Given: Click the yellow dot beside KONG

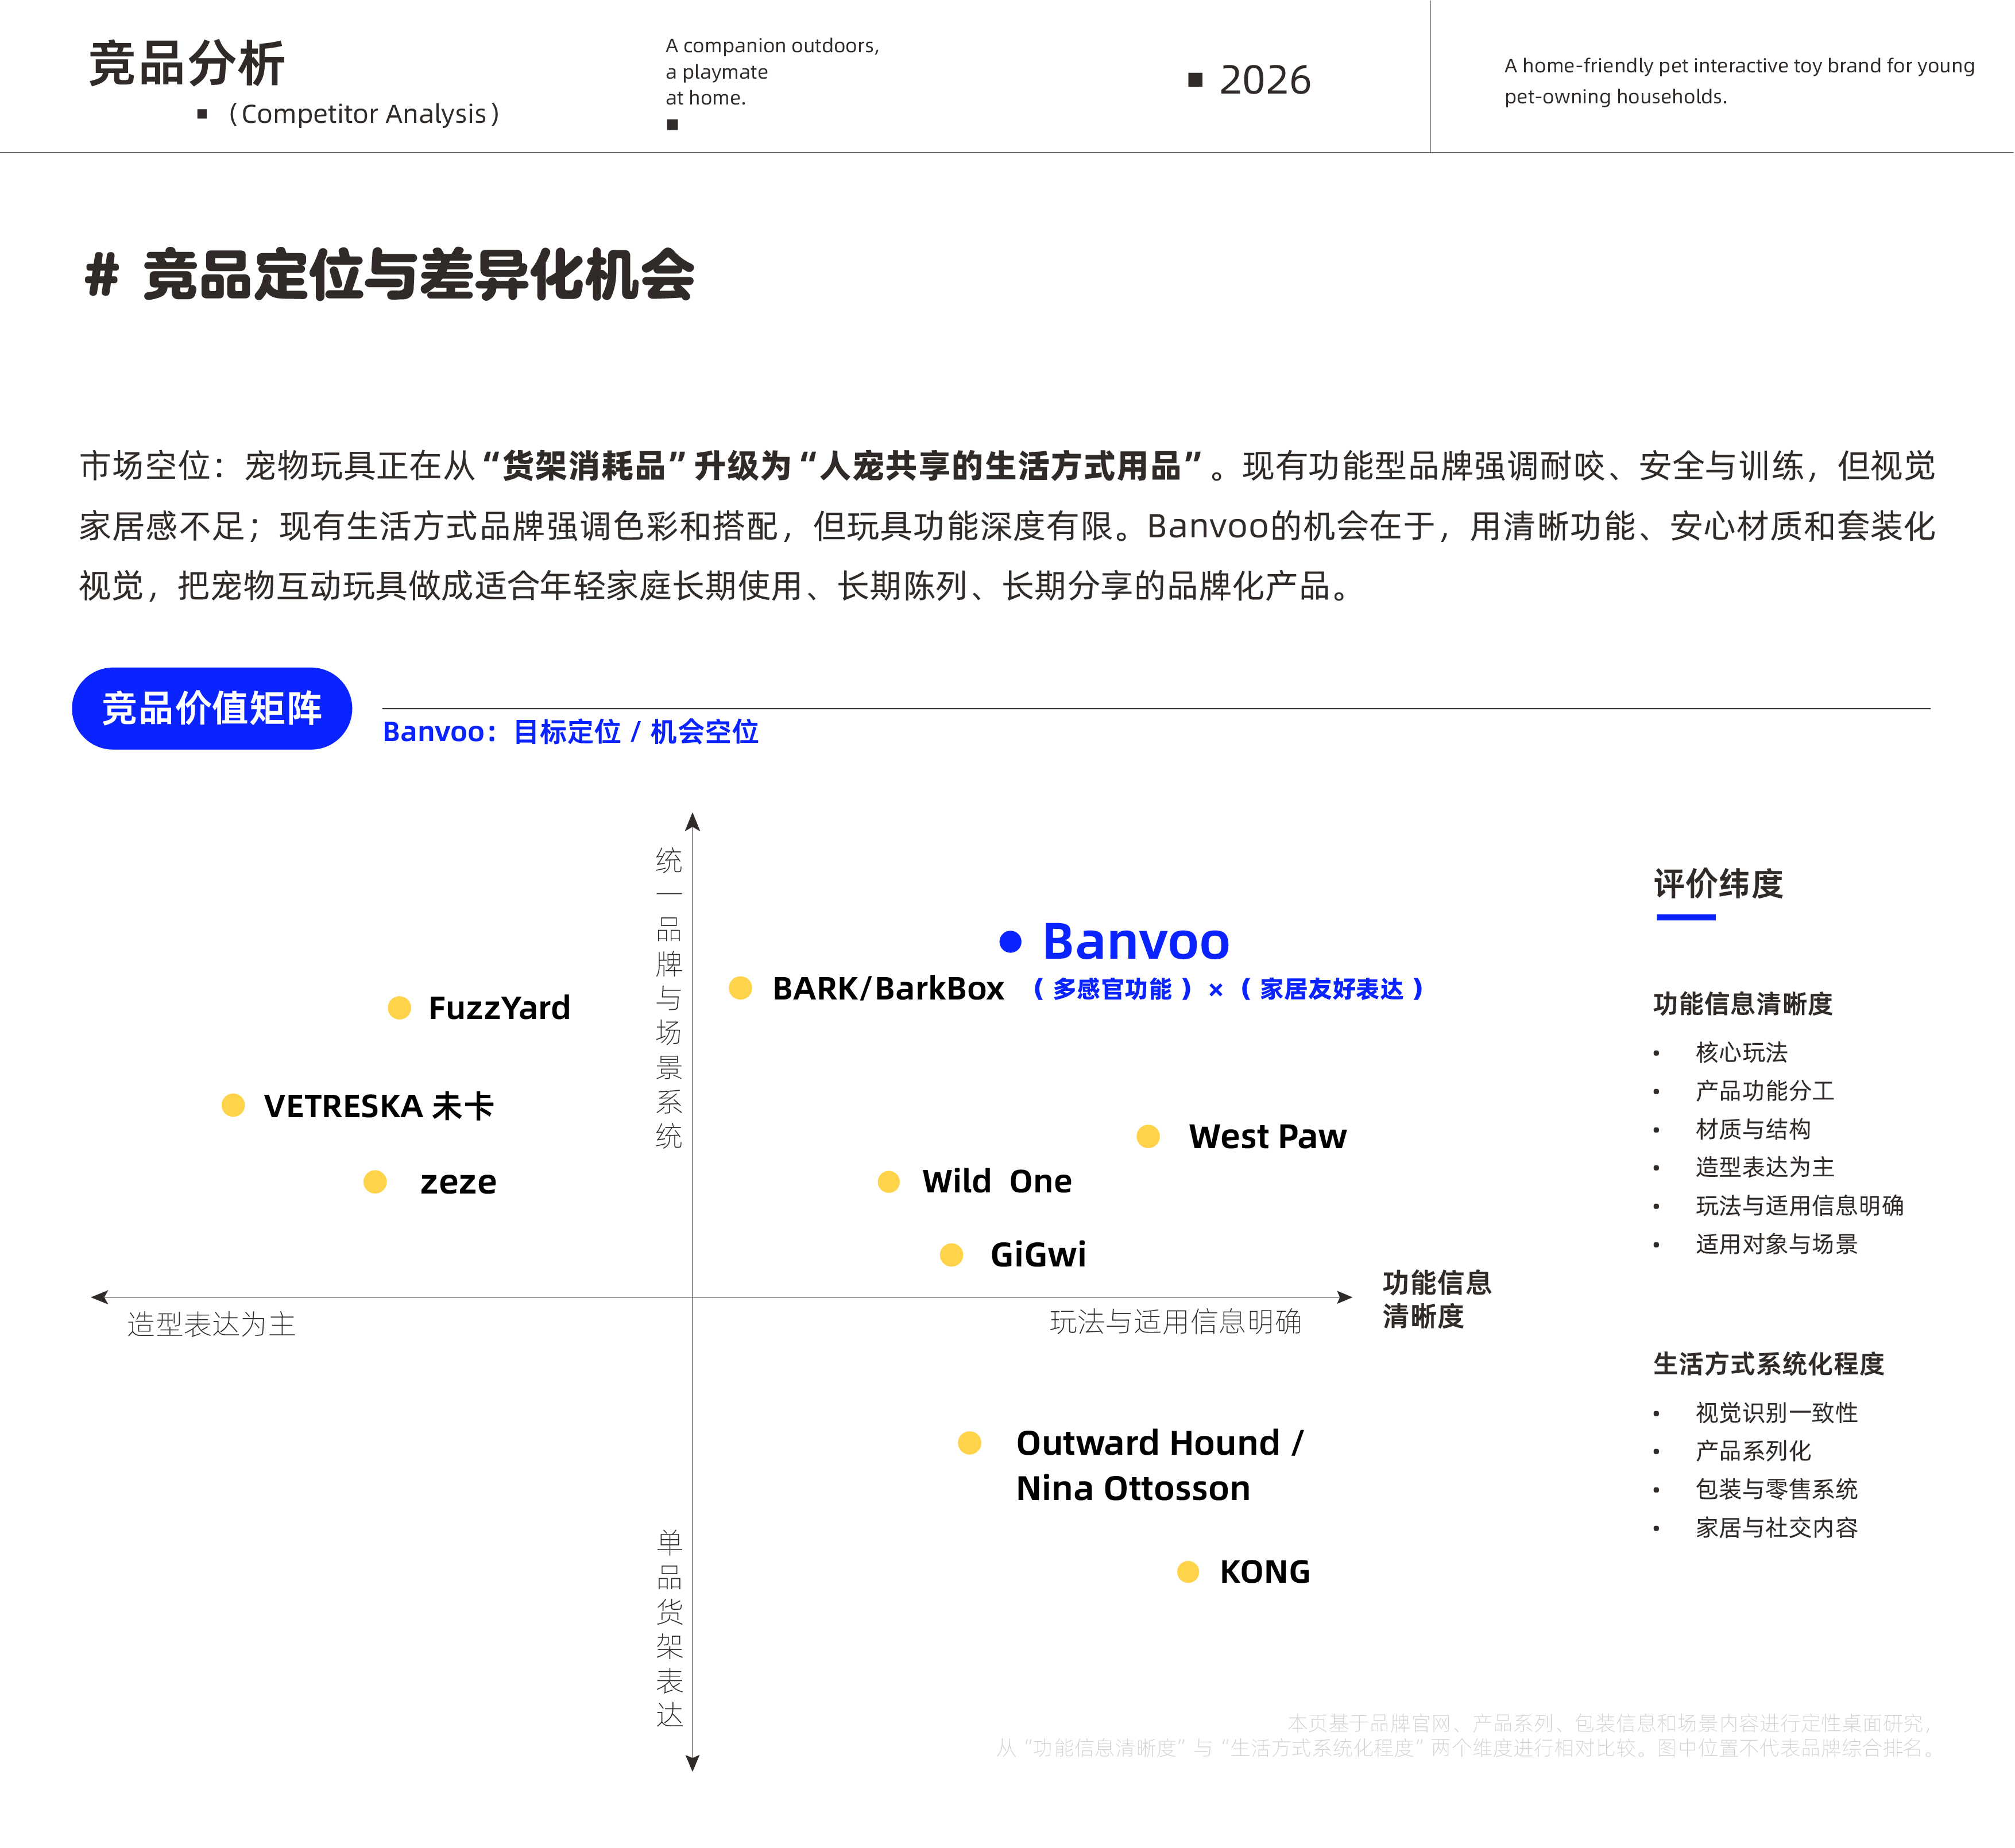Looking at the screenshot, I should pos(1188,1572).
